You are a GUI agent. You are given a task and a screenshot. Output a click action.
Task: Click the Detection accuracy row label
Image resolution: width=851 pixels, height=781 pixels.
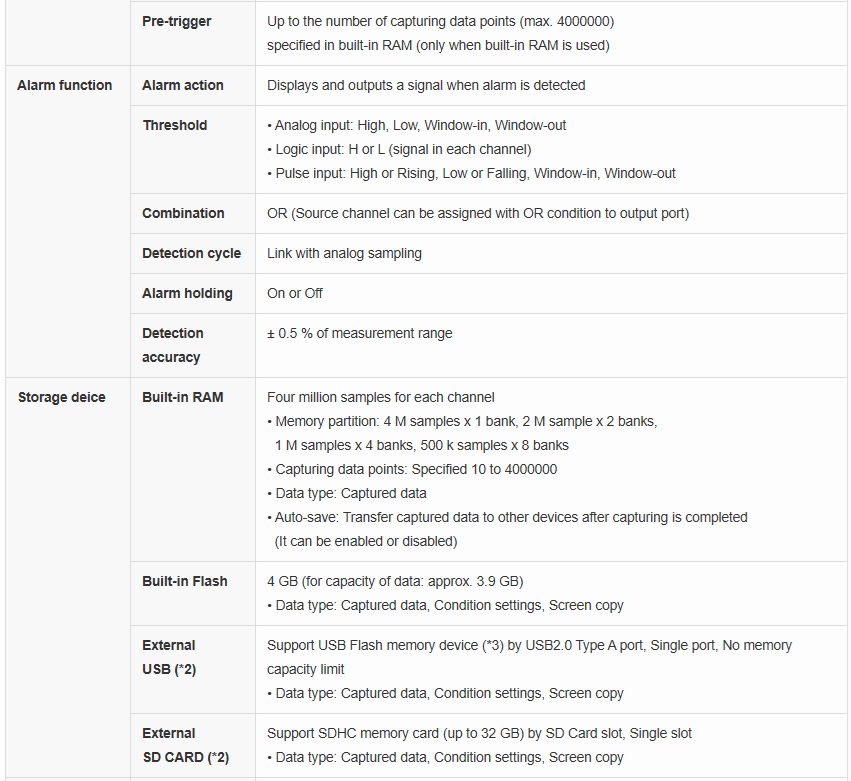click(x=172, y=345)
